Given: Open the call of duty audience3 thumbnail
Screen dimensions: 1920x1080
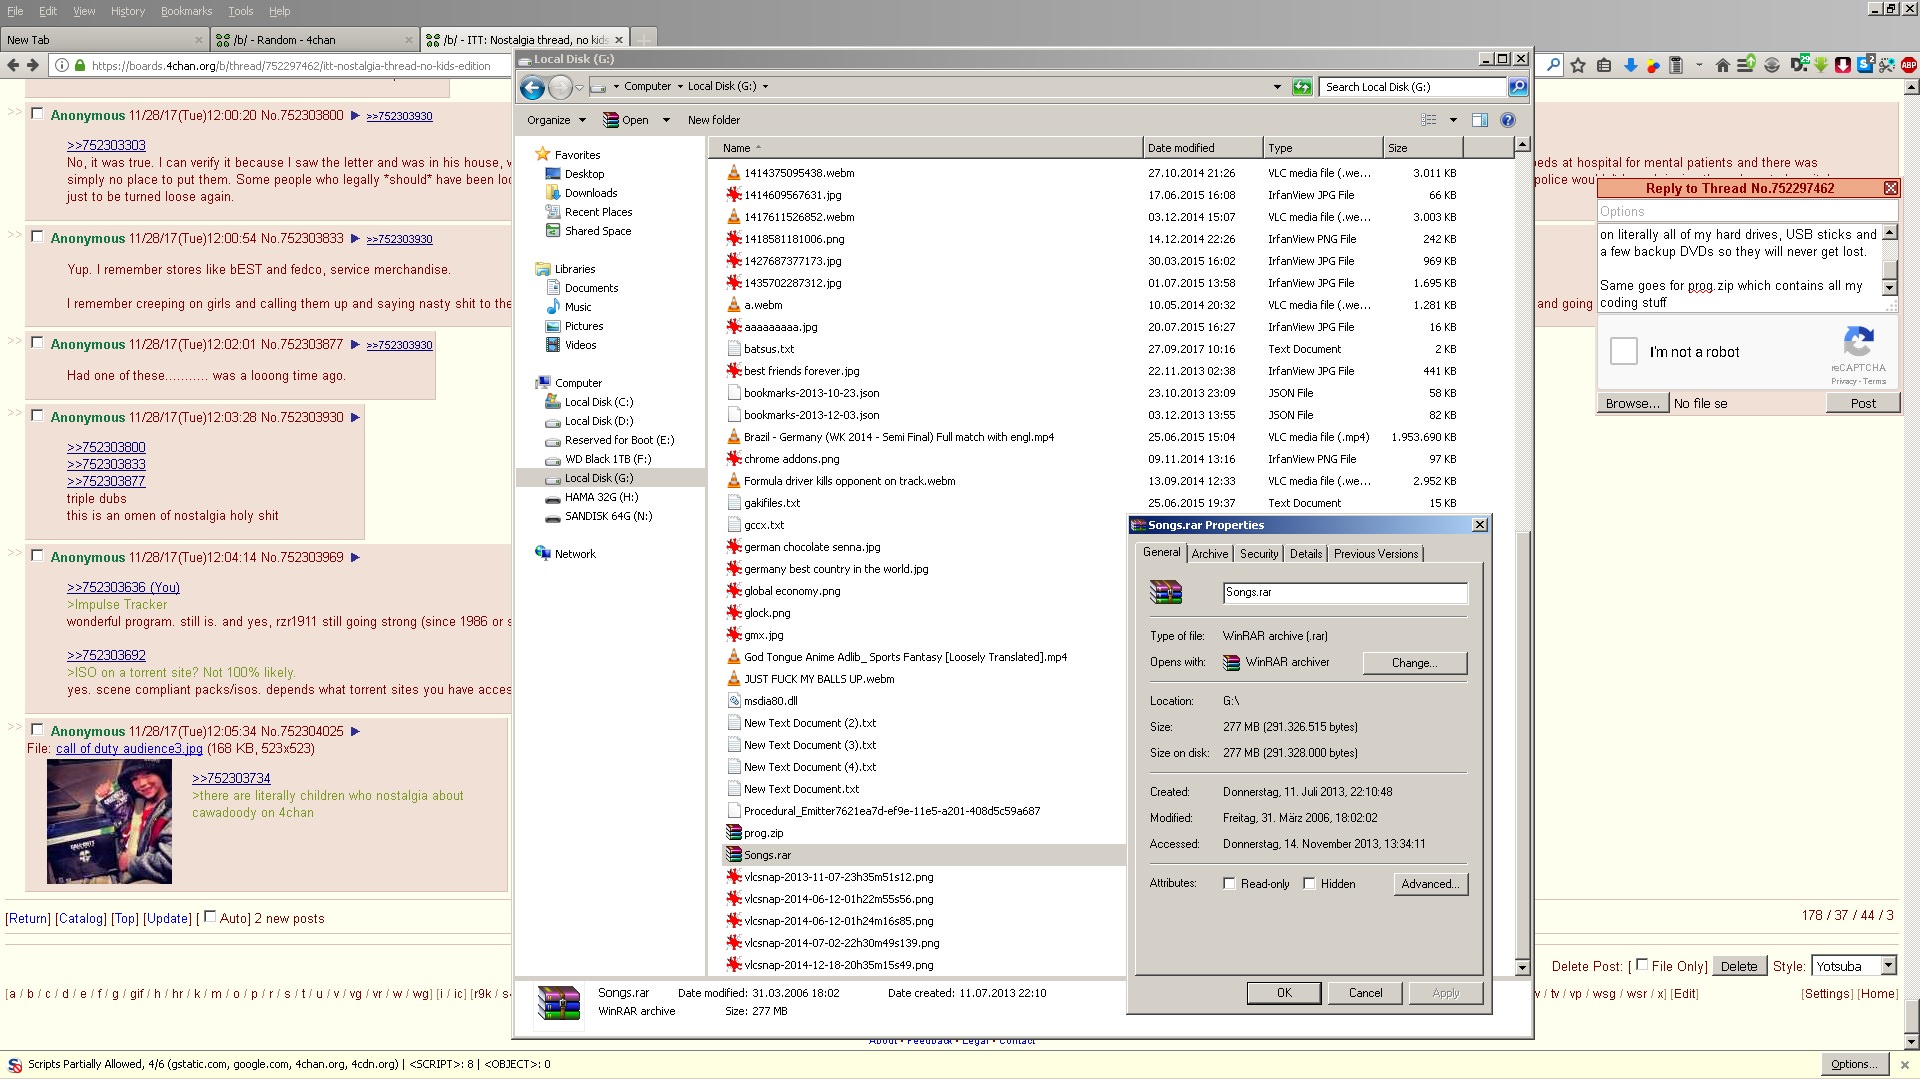Looking at the screenshot, I should [109, 821].
